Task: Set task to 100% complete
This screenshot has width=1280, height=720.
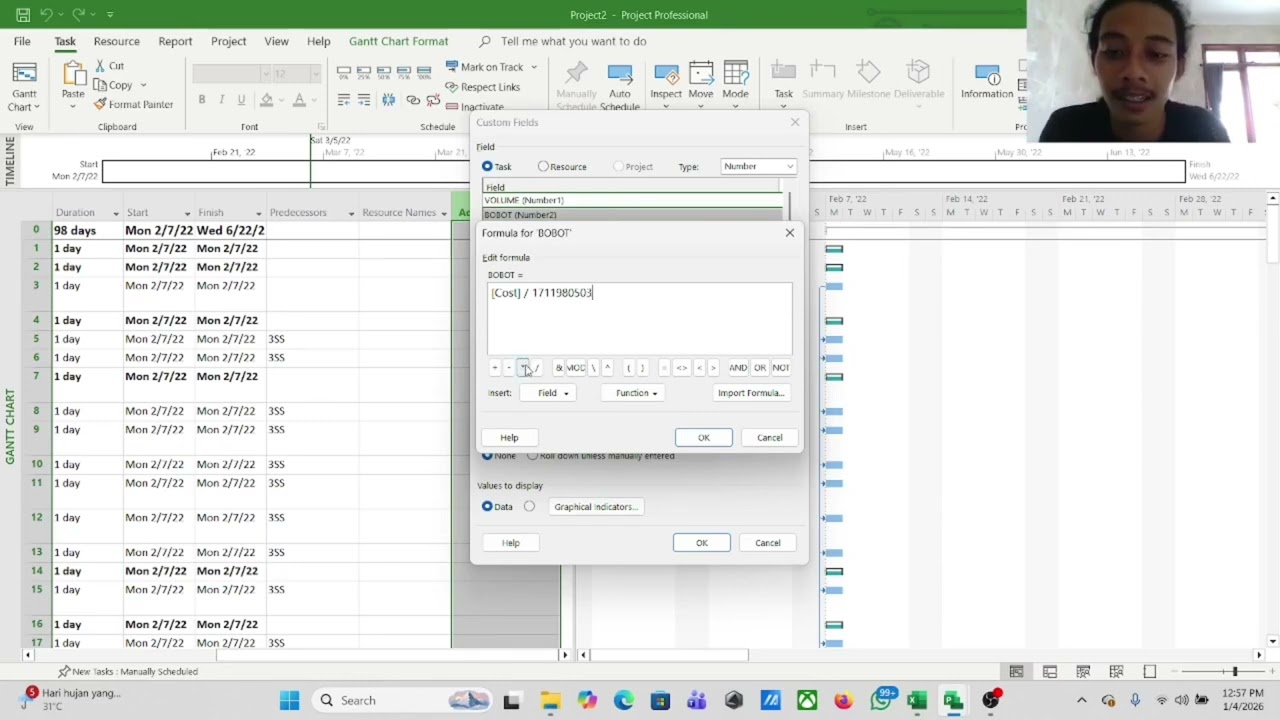Action: (x=424, y=72)
